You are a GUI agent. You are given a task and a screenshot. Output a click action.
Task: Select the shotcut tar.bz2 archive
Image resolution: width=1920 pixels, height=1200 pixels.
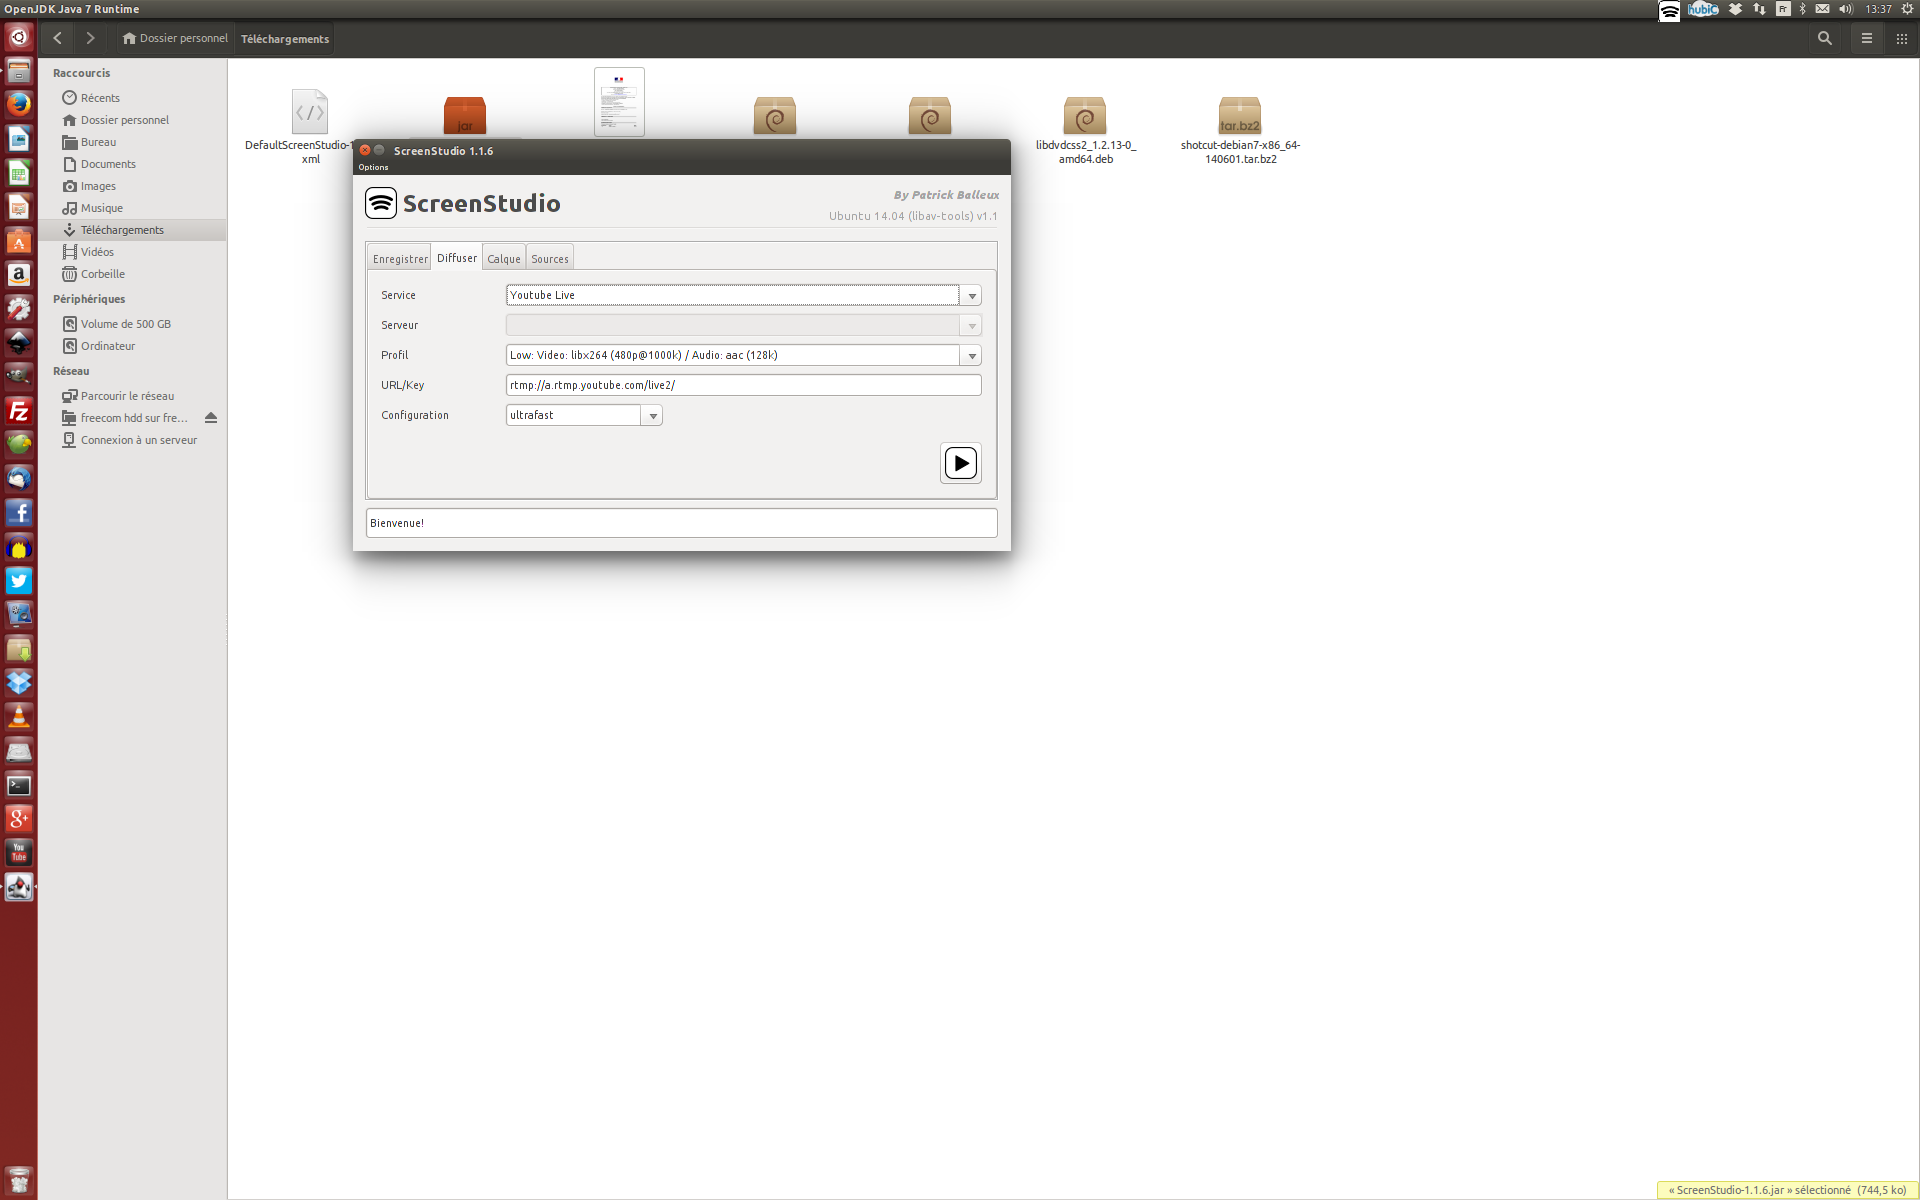(x=1240, y=116)
